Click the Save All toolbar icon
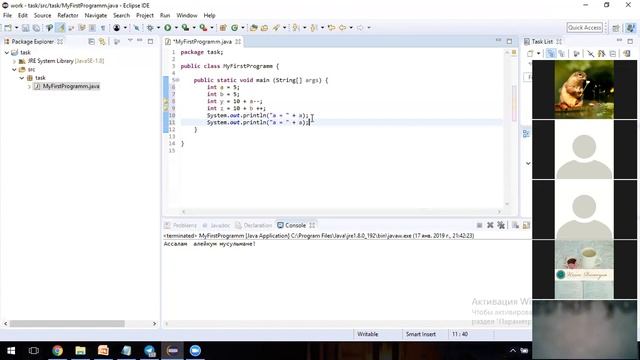 click(36, 28)
